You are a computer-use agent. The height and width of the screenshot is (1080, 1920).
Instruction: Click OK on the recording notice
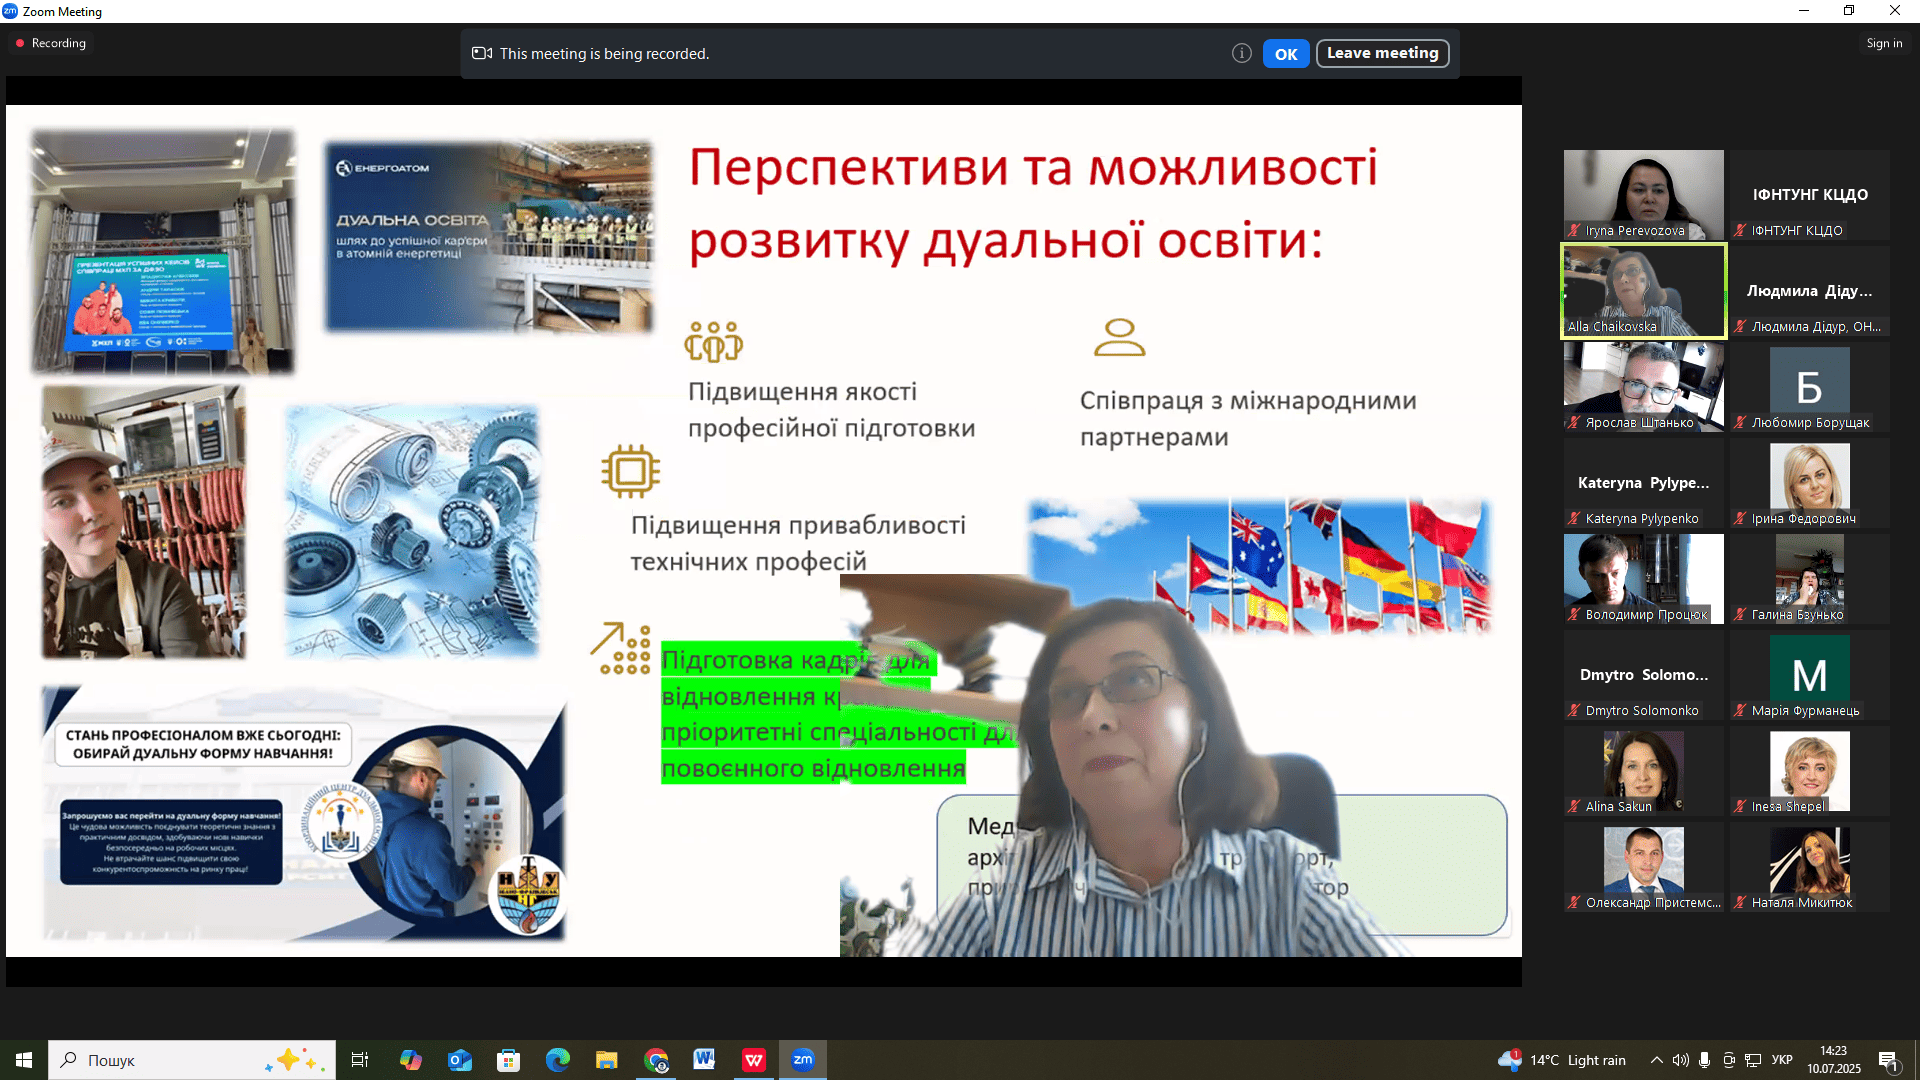[x=1285, y=54]
